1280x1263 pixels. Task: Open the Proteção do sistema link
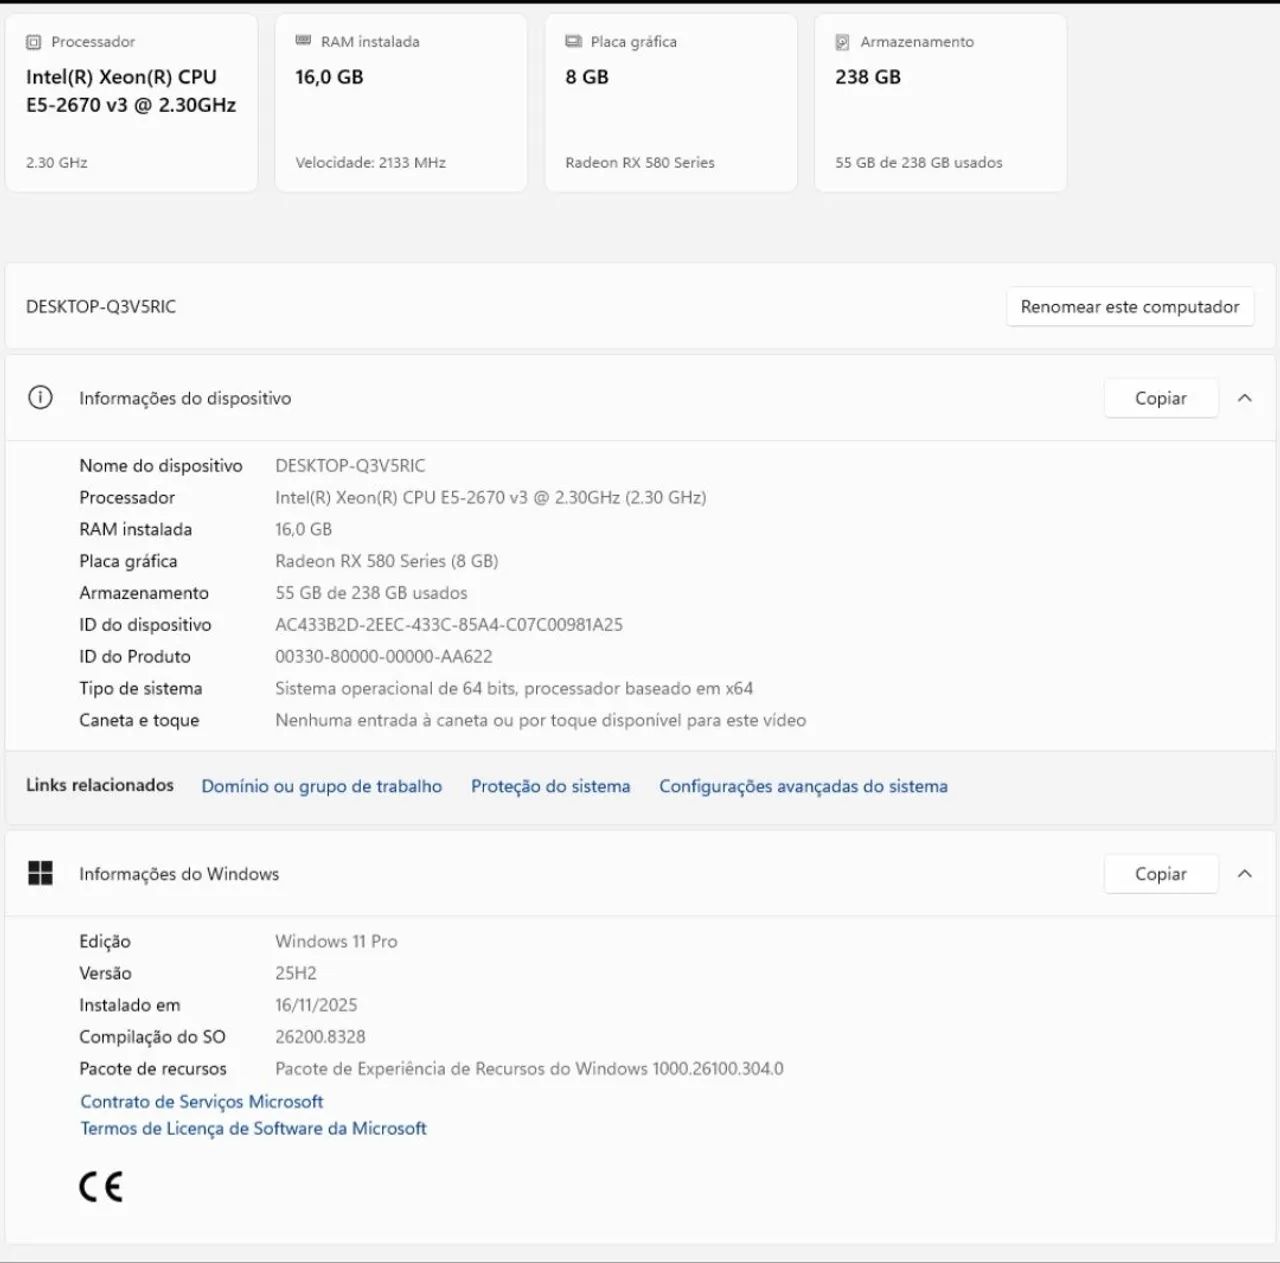coord(551,786)
